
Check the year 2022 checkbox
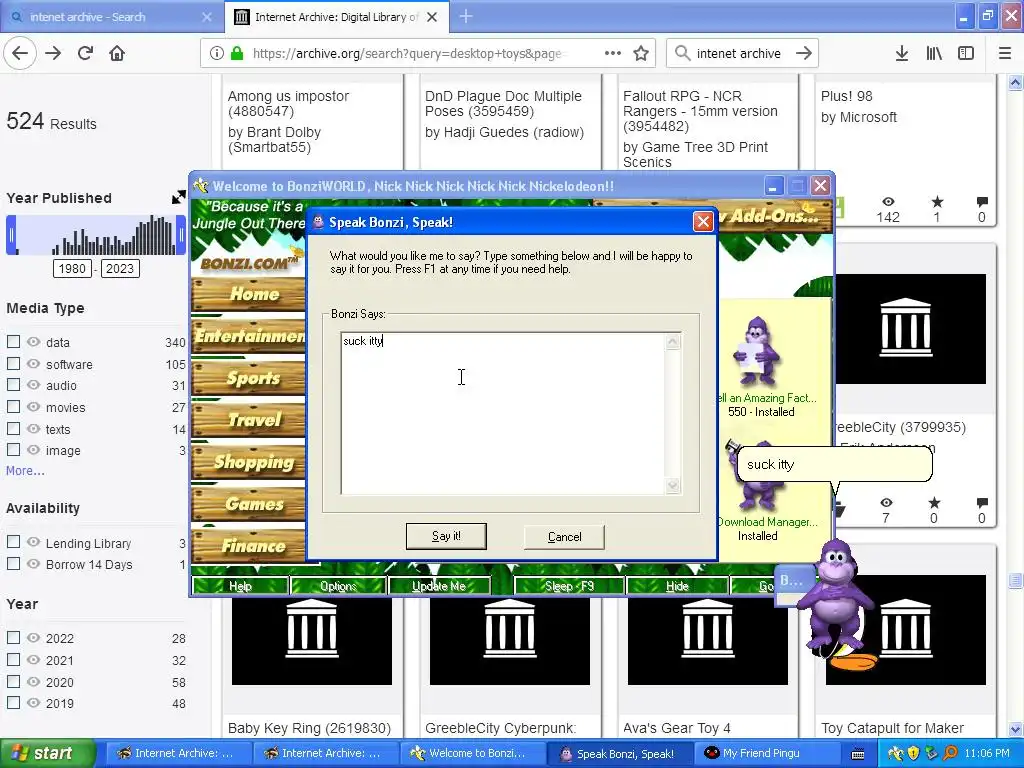pos(13,637)
